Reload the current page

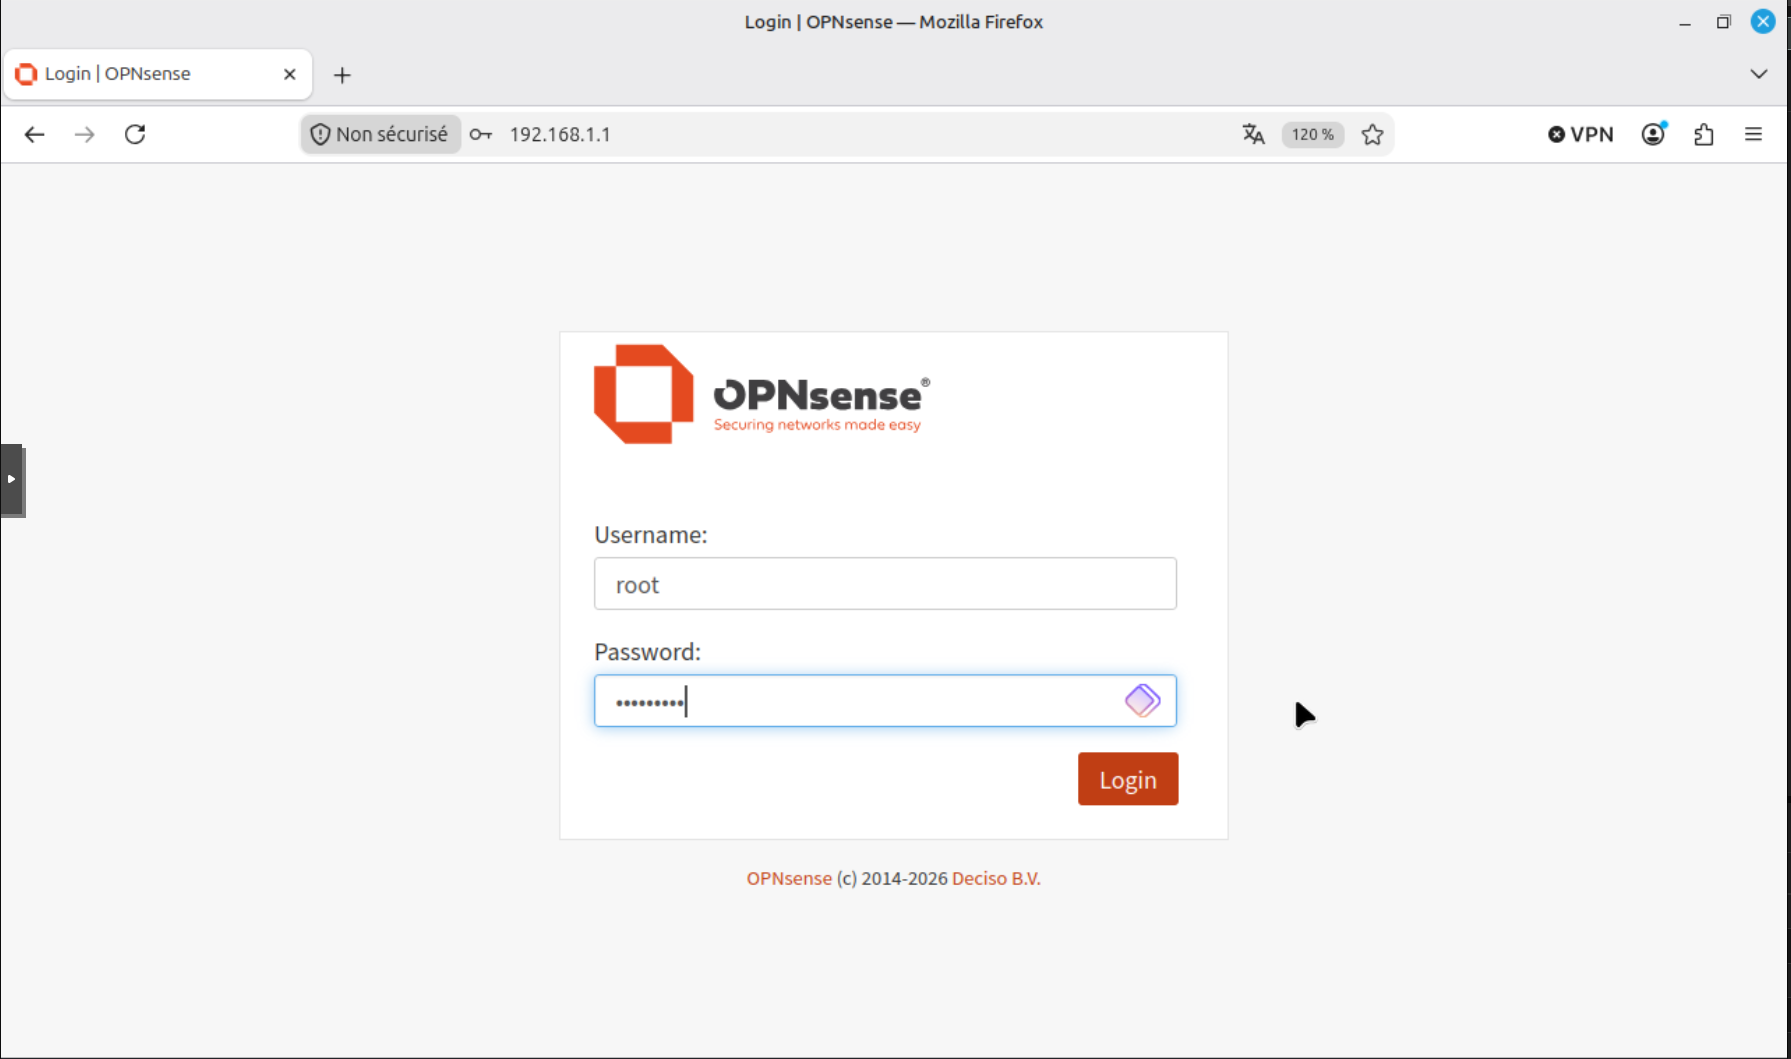click(x=135, y=134)
